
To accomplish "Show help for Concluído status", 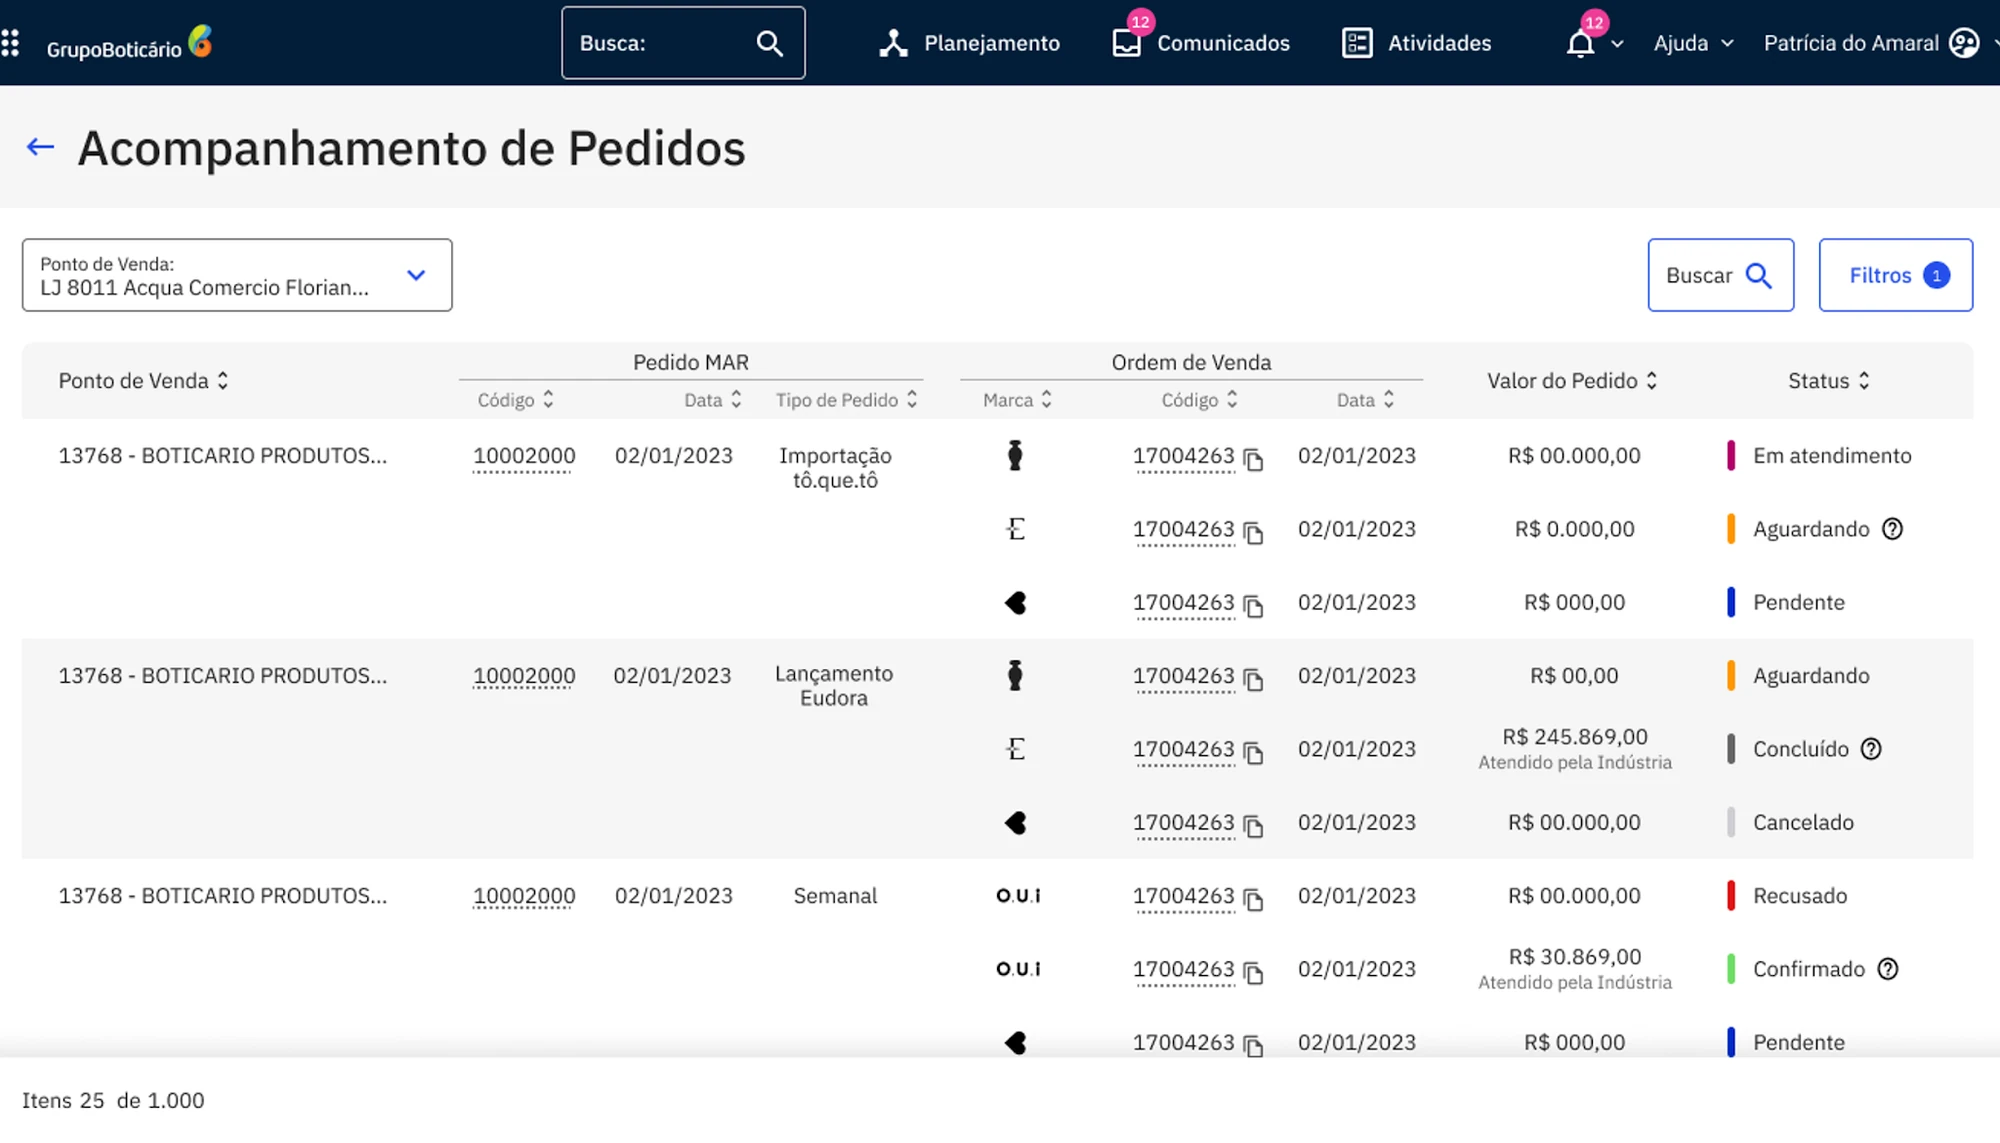I will pyautogui.click(x=1871, y=749).
